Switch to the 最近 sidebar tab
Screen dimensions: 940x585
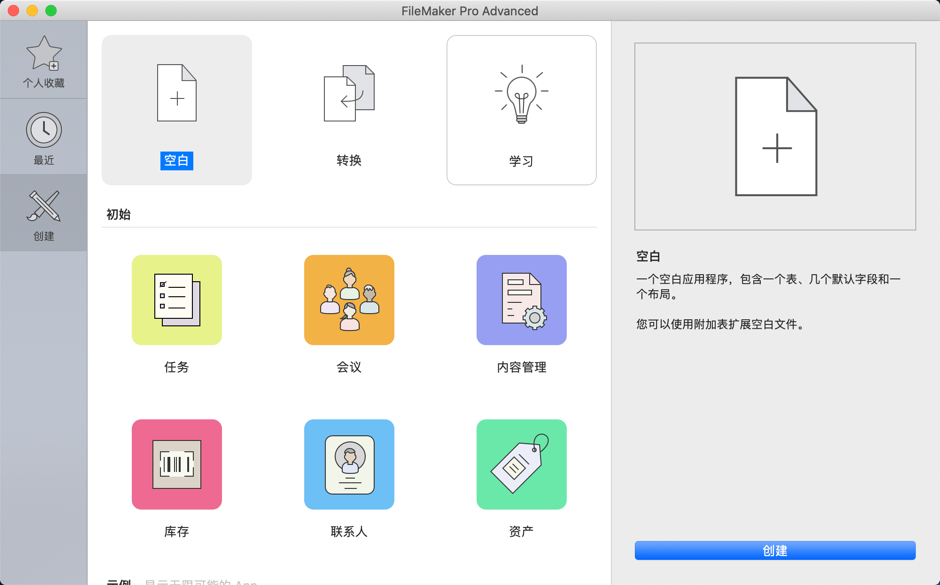[x=44, y=137]
